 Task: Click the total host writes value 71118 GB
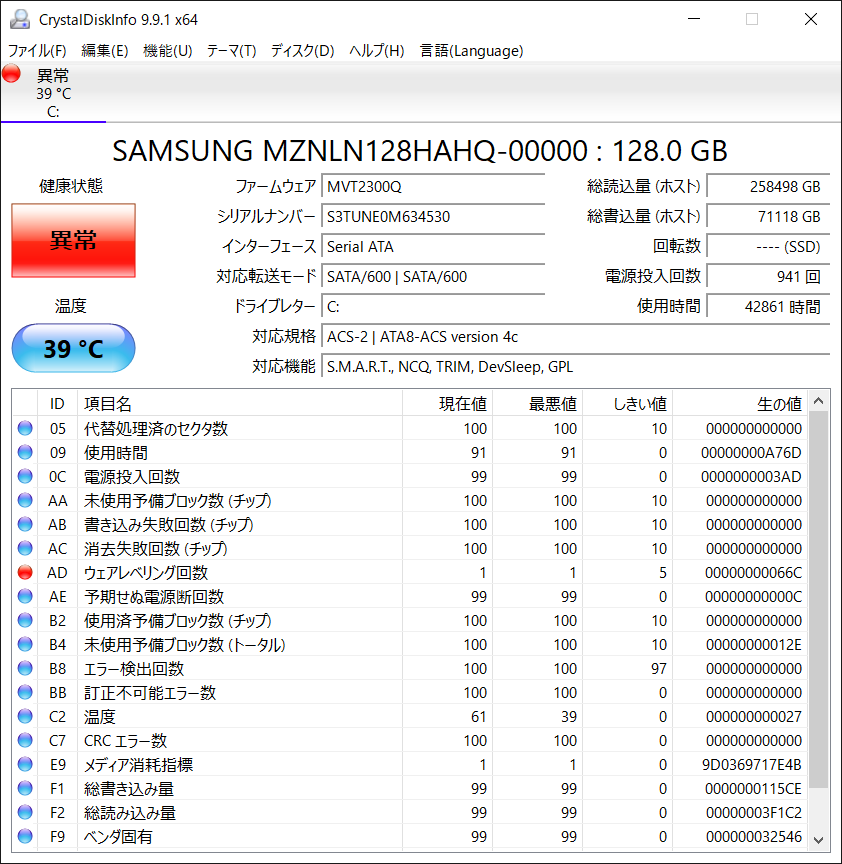point(768,217)
